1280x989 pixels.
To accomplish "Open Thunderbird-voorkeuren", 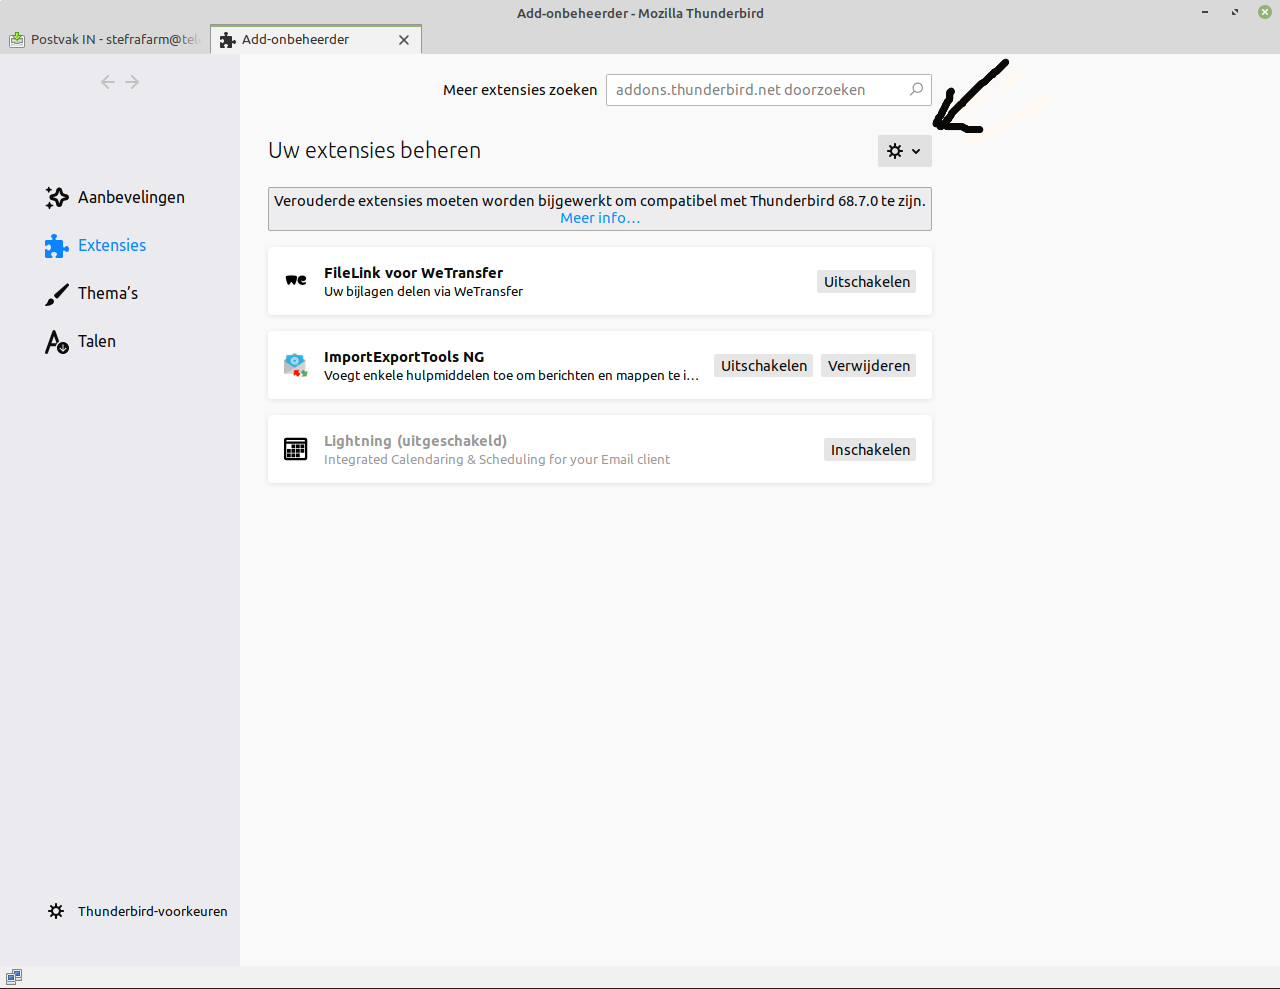I will pos(138,911).
